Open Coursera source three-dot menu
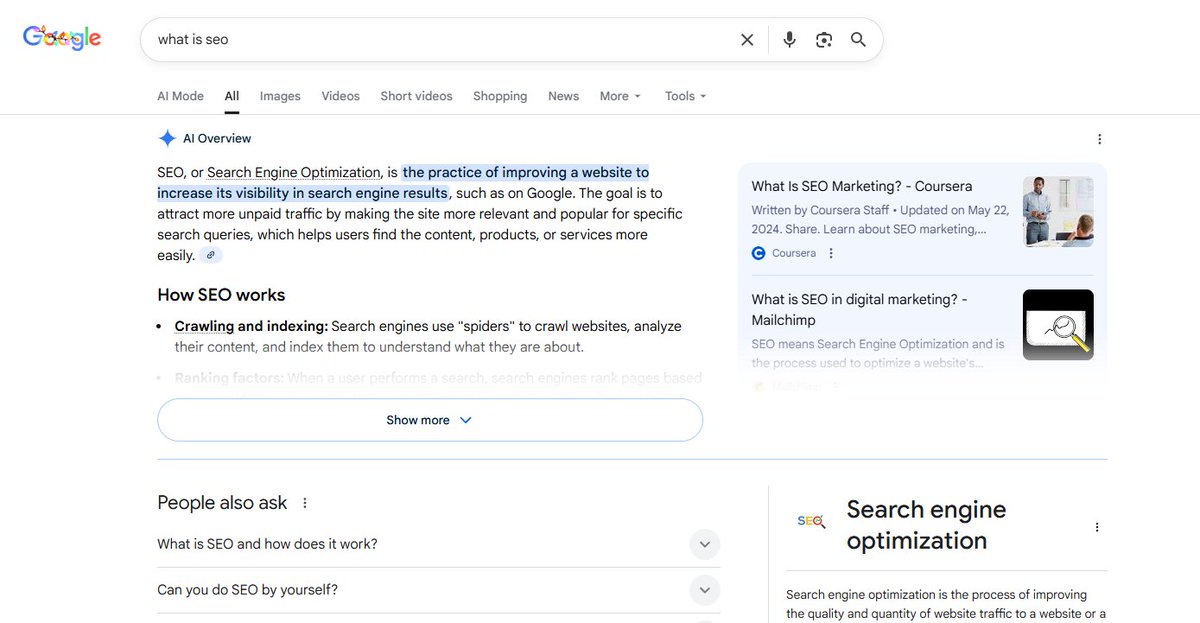The image size is (1200, 623). 830,253
